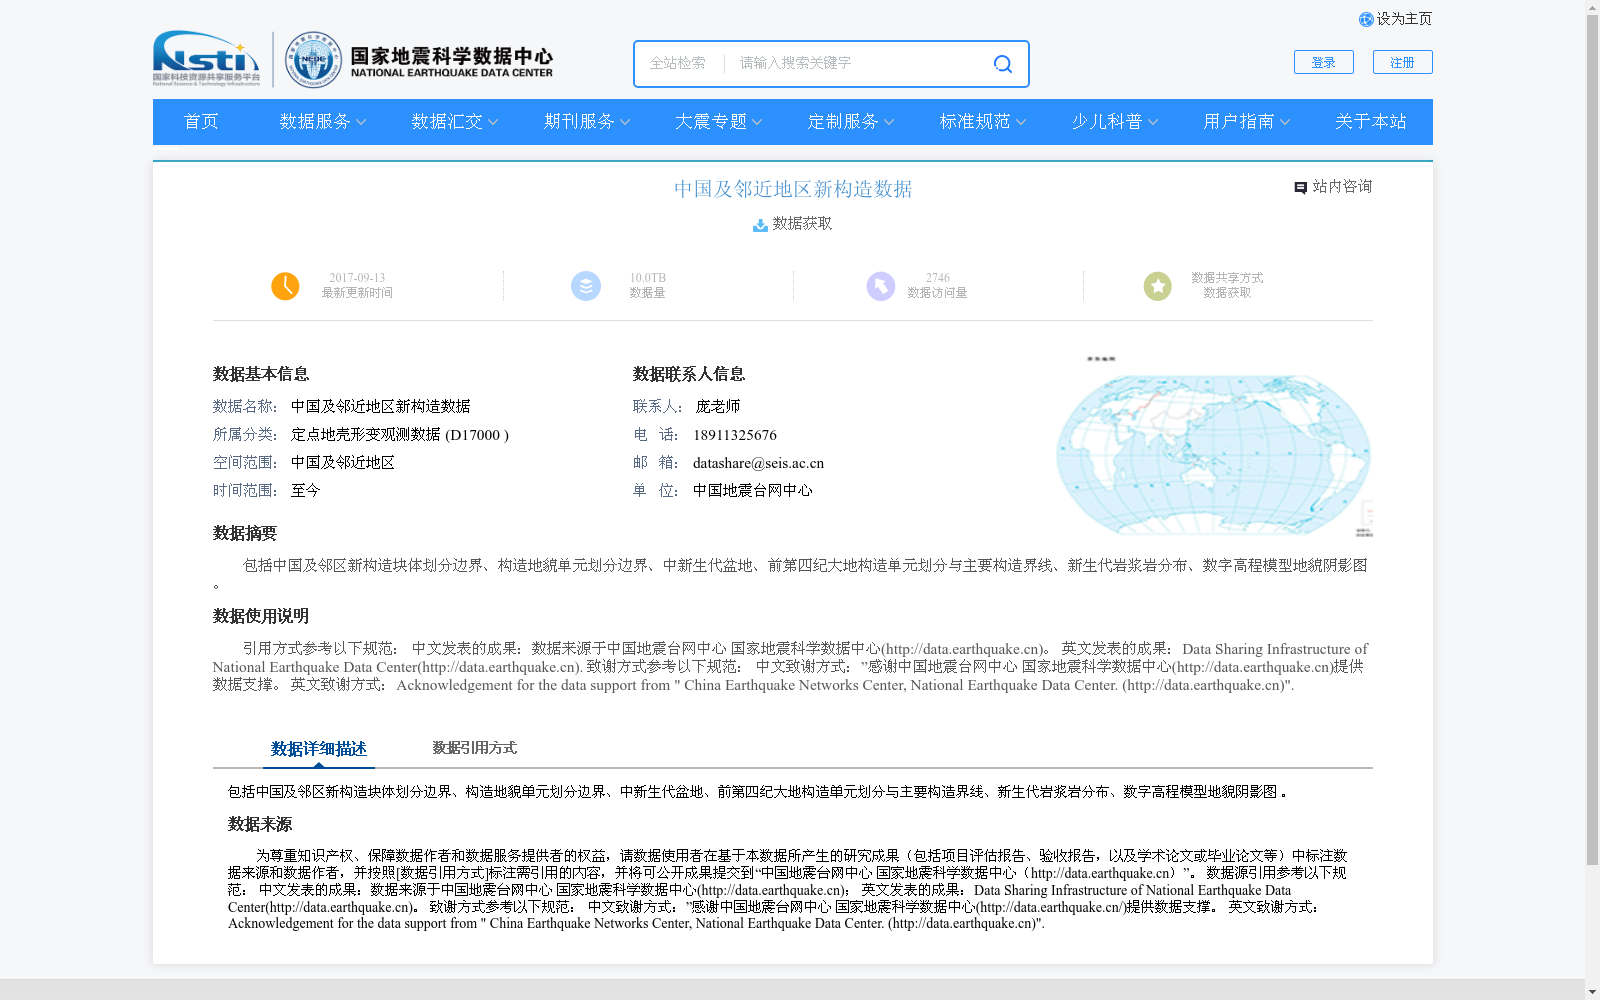1600x1000 pixels.
Task: Expand the 大震专题 menu chevron
Action: (x=757, y=122)
